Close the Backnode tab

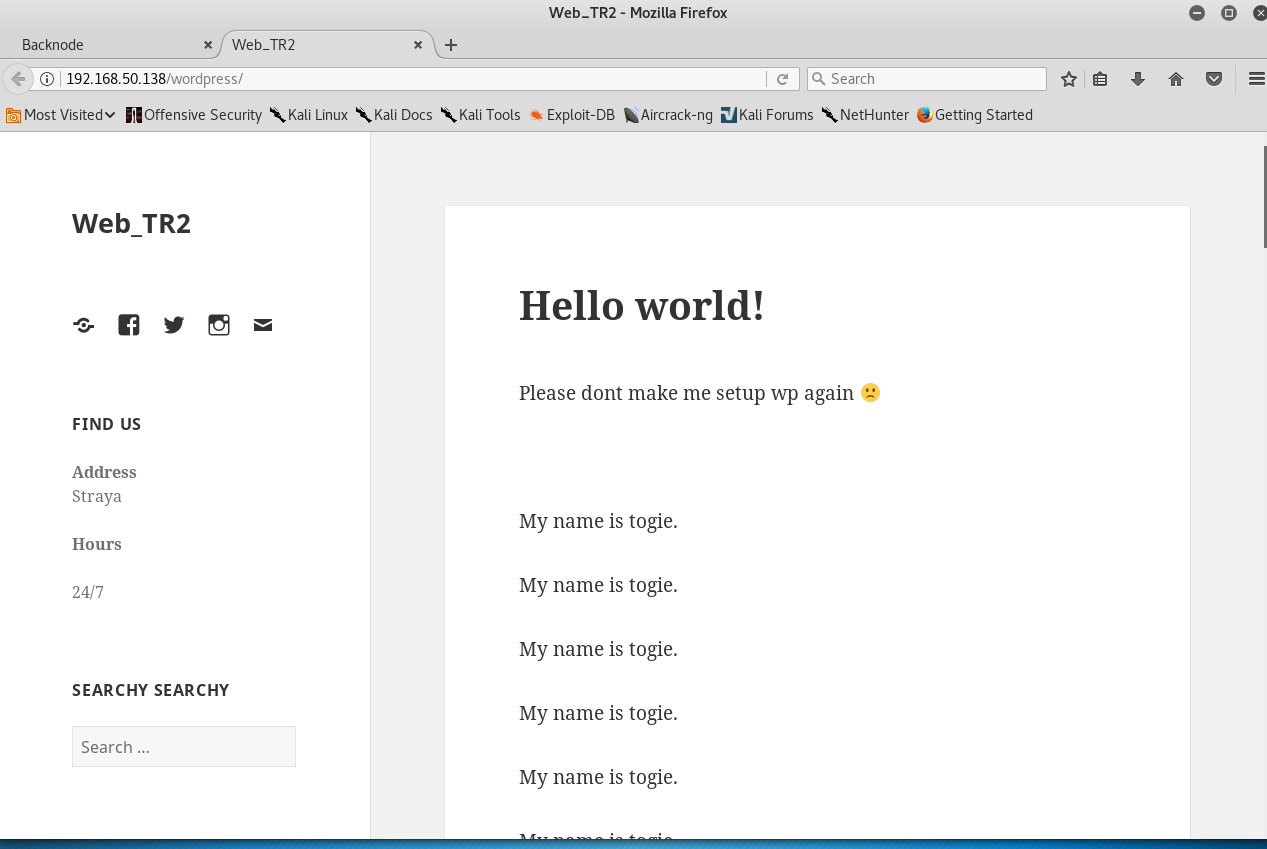tap(208, 45)
